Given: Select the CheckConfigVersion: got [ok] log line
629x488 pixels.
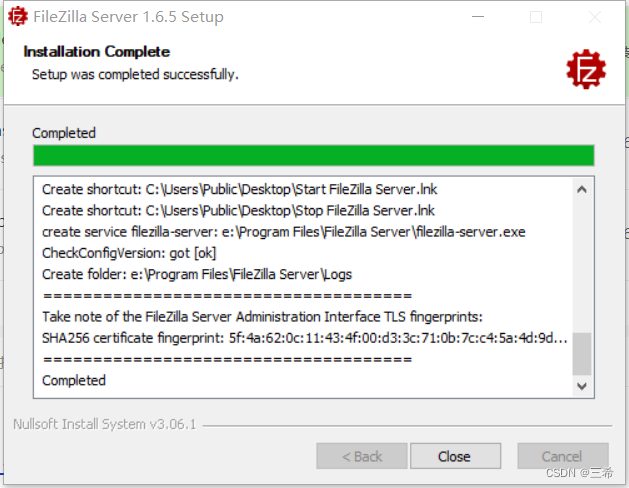Looking at the screenshot, I should 129,253.
